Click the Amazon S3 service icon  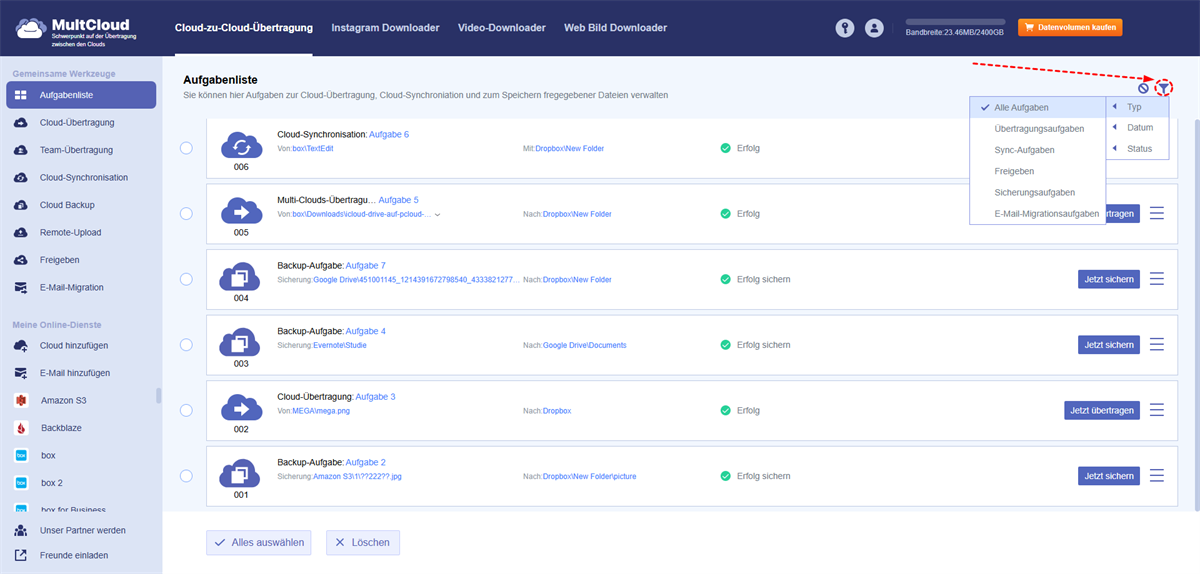point(21,400)
